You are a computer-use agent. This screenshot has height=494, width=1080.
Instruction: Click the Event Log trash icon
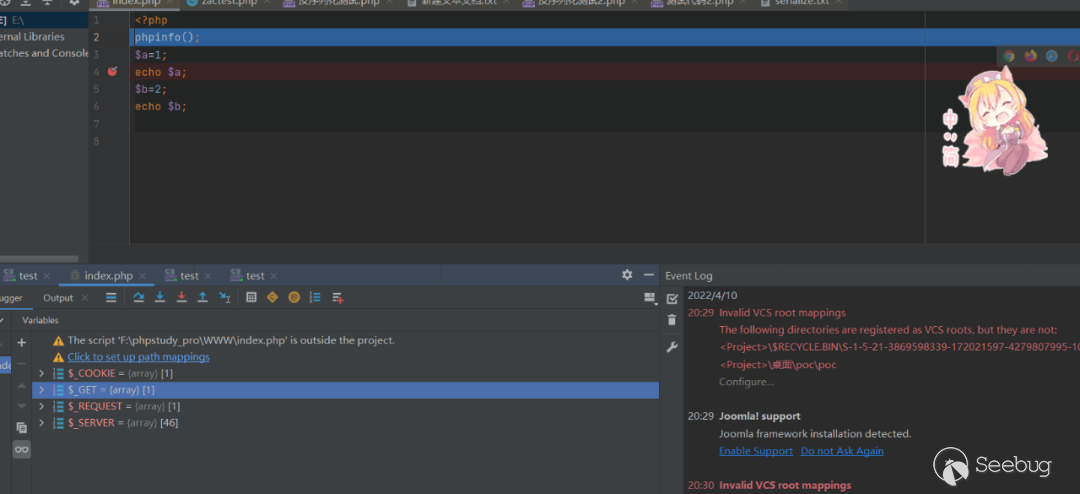coord(672,320)
